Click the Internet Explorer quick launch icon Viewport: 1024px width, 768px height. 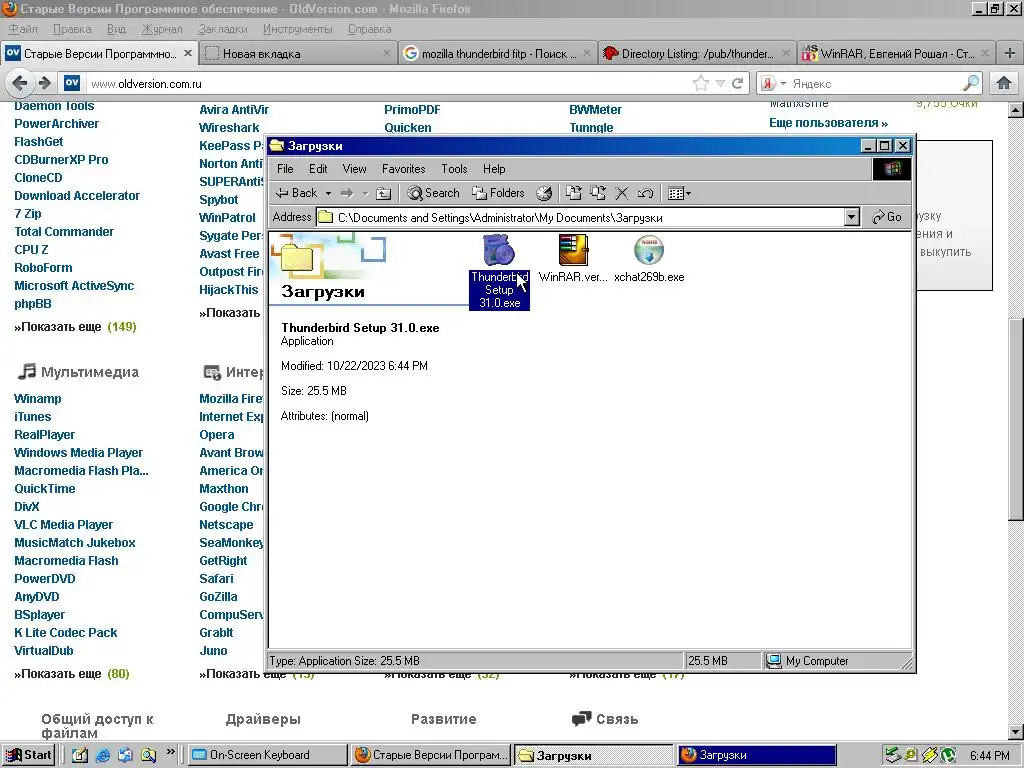click(103, 755)
